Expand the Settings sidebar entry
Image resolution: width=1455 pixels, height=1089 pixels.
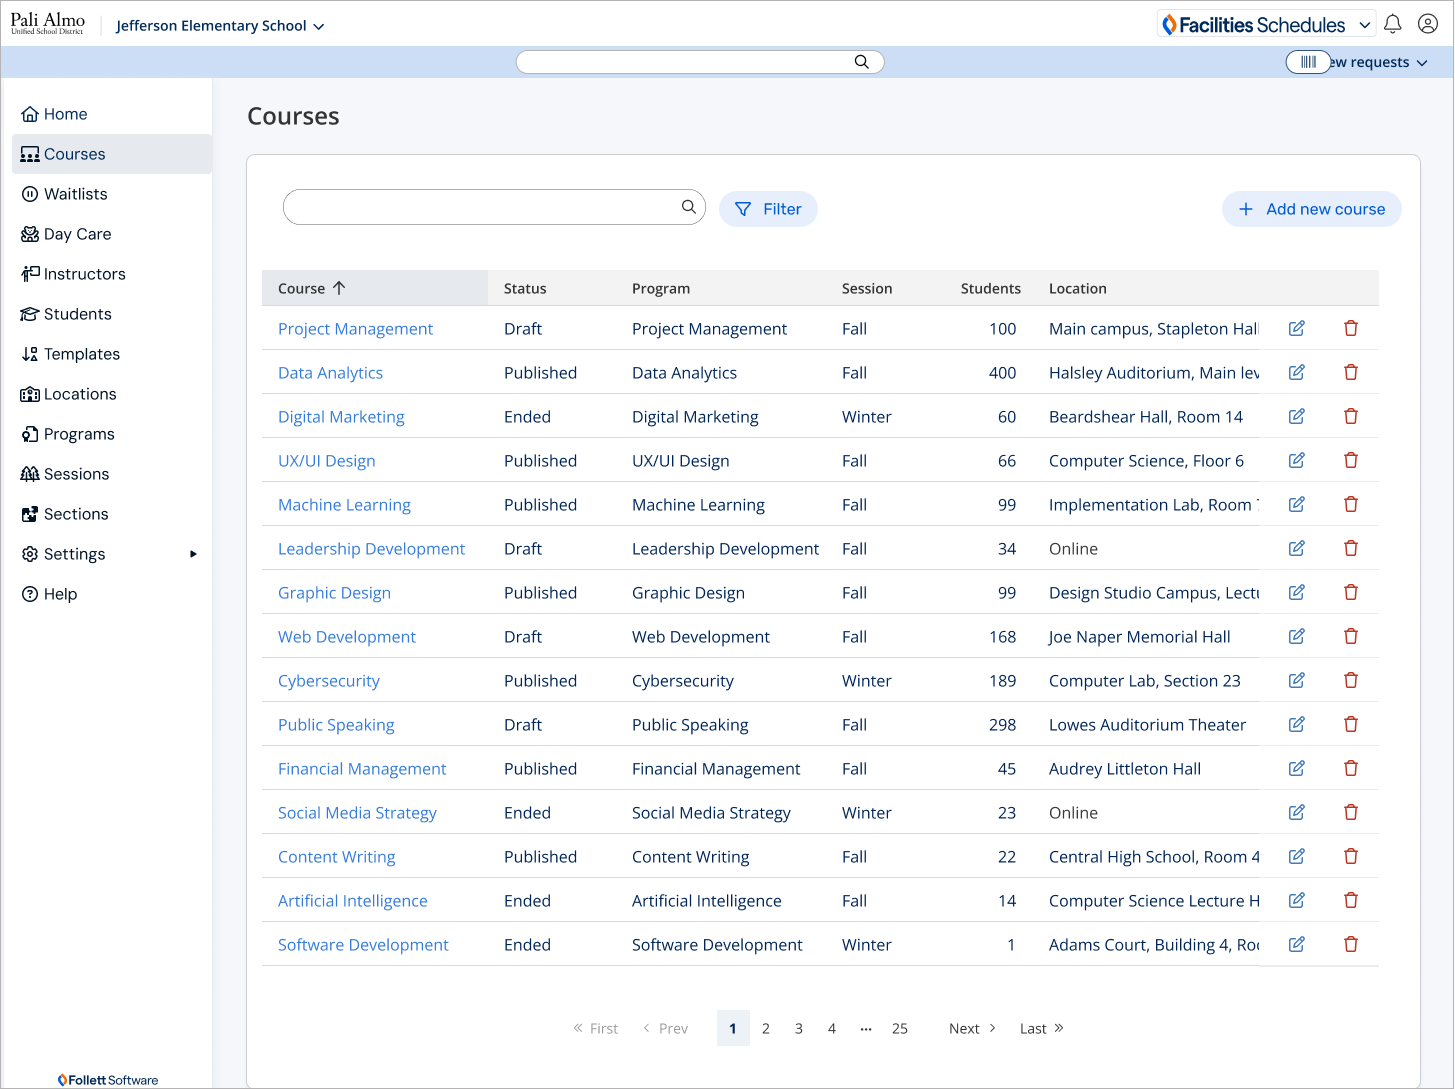coord(74,553)
